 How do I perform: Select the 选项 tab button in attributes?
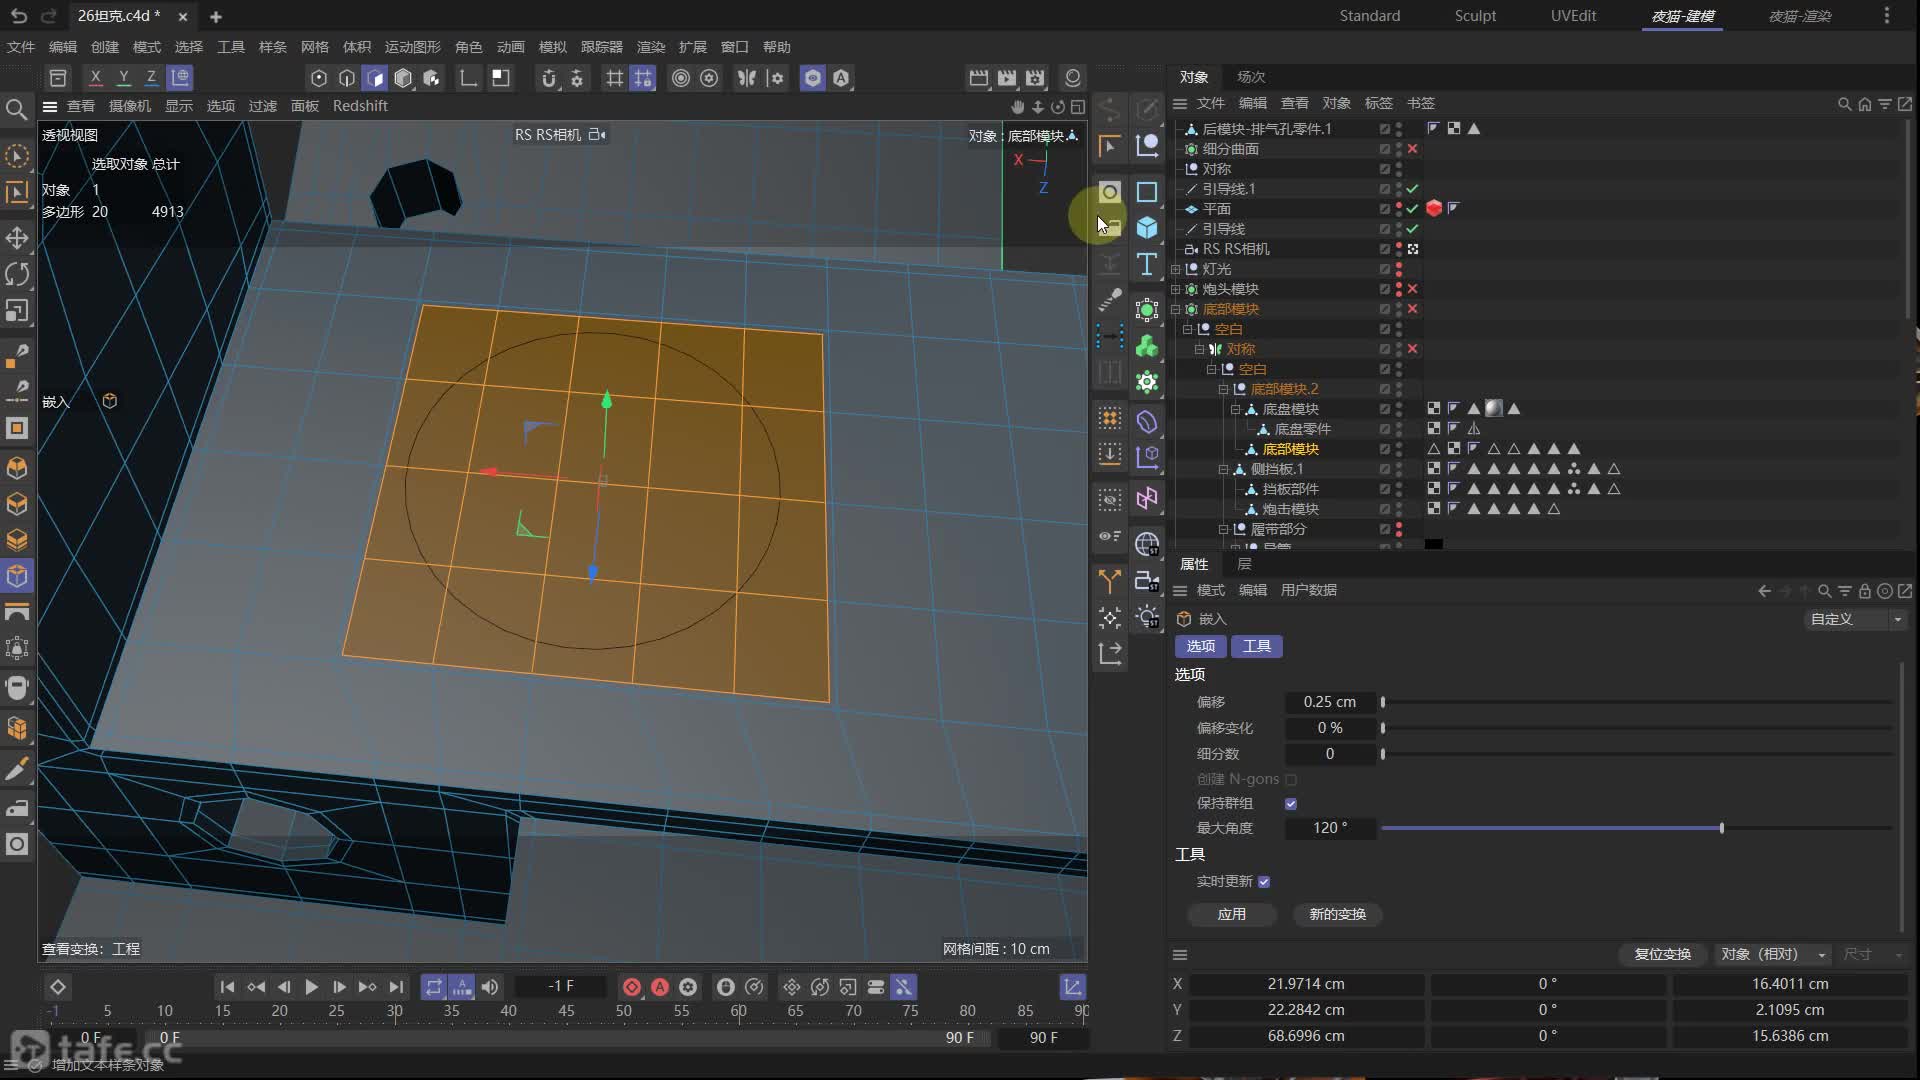(x=1201, y=647)
